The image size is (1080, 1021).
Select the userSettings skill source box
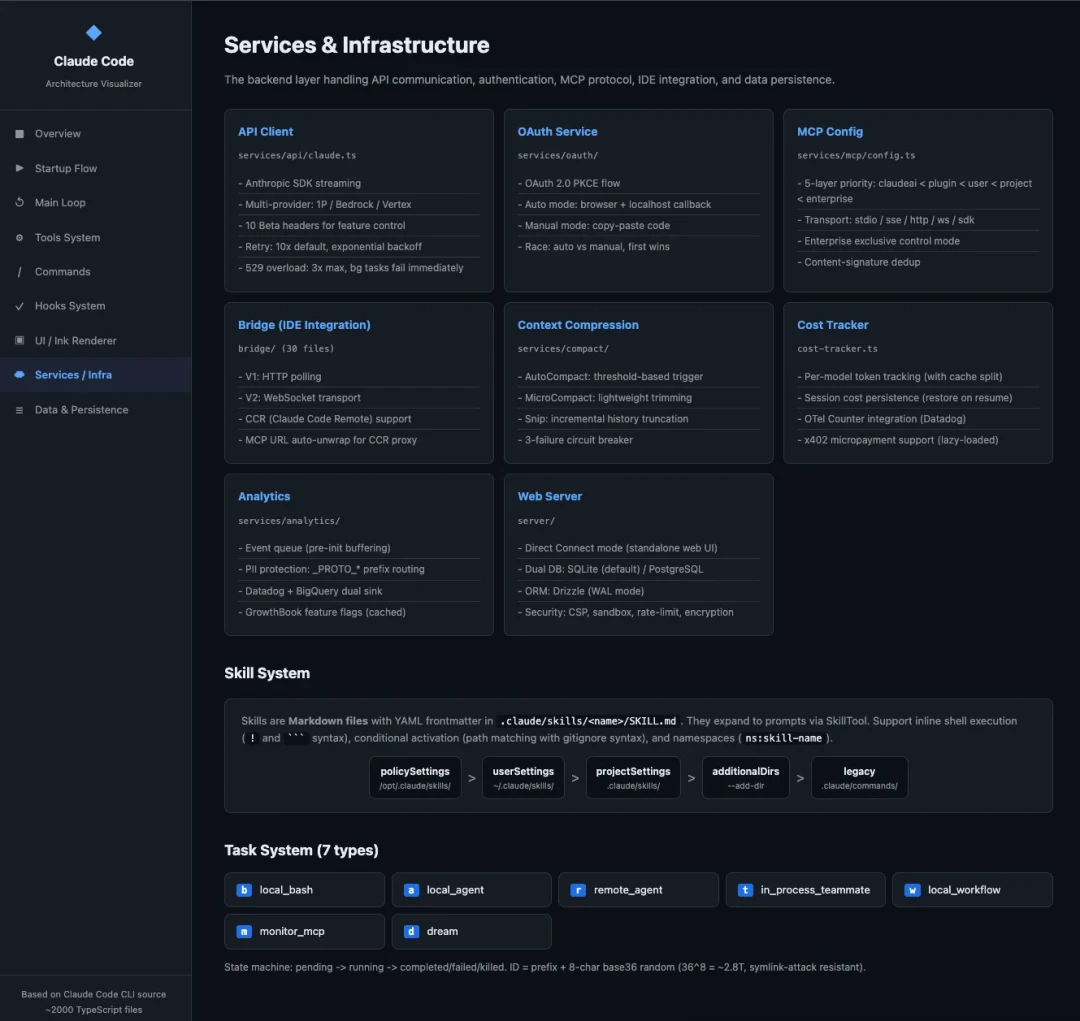point(523,778)
